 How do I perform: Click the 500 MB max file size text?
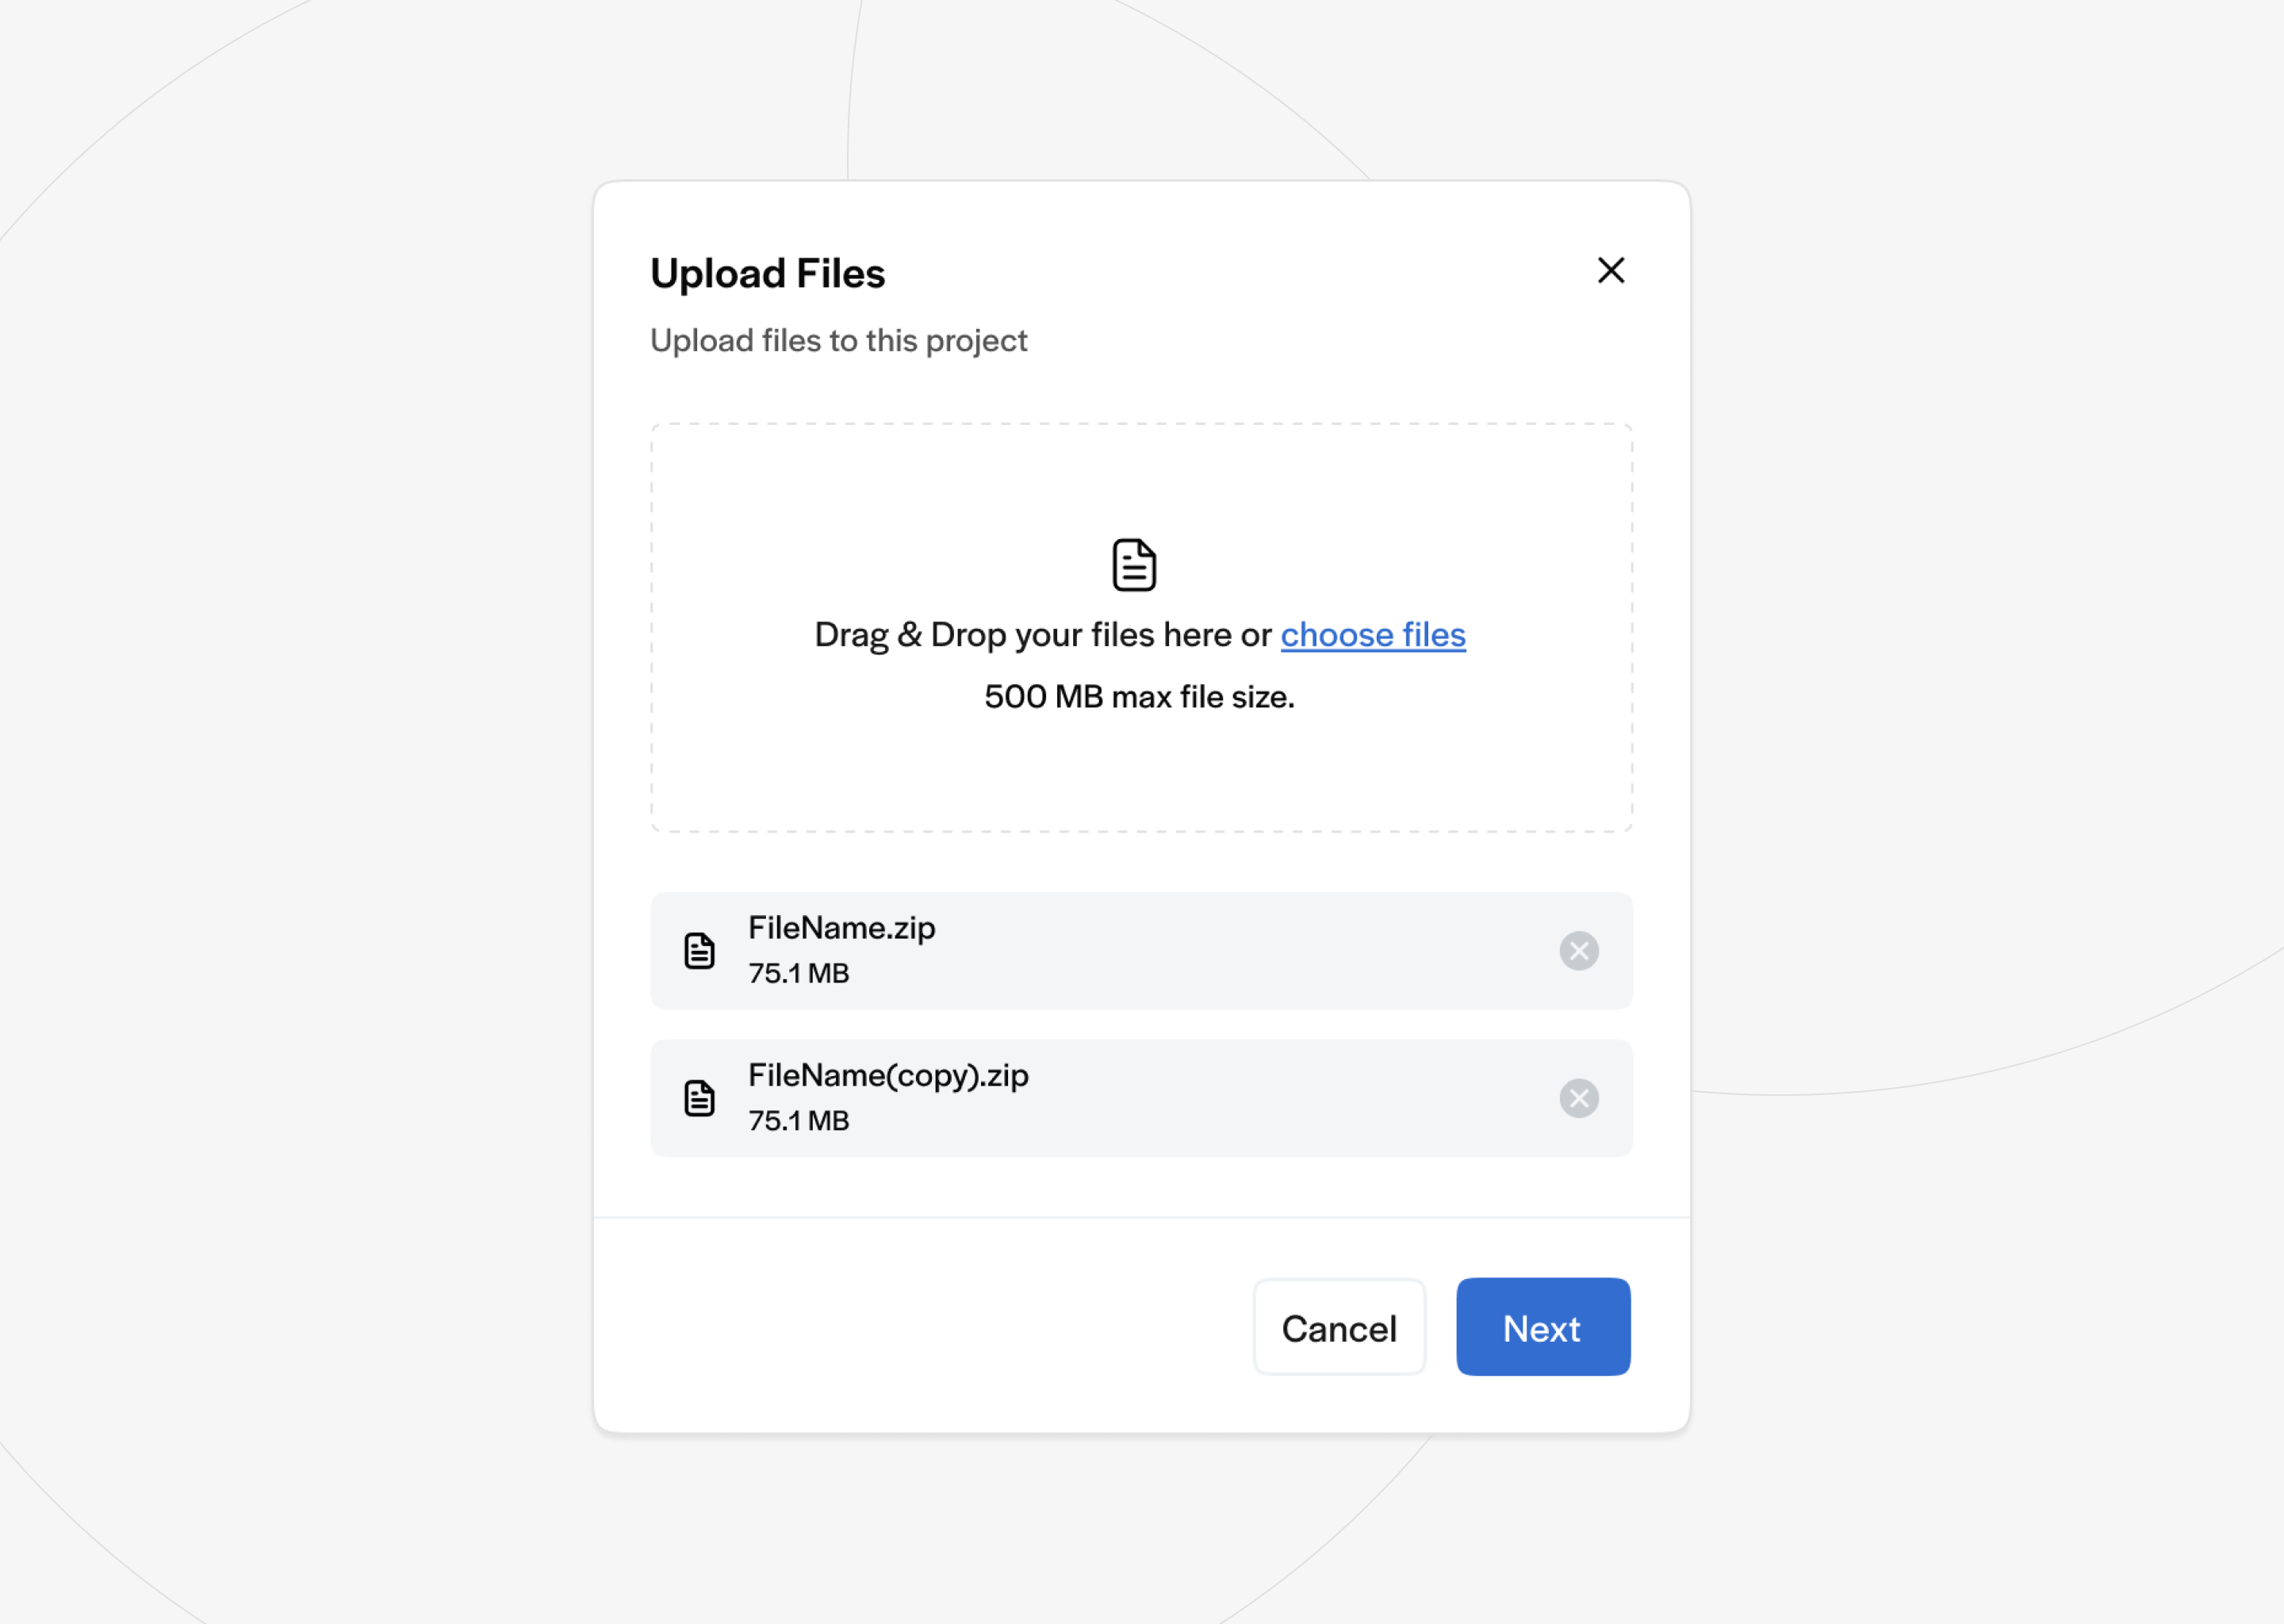1139,697
